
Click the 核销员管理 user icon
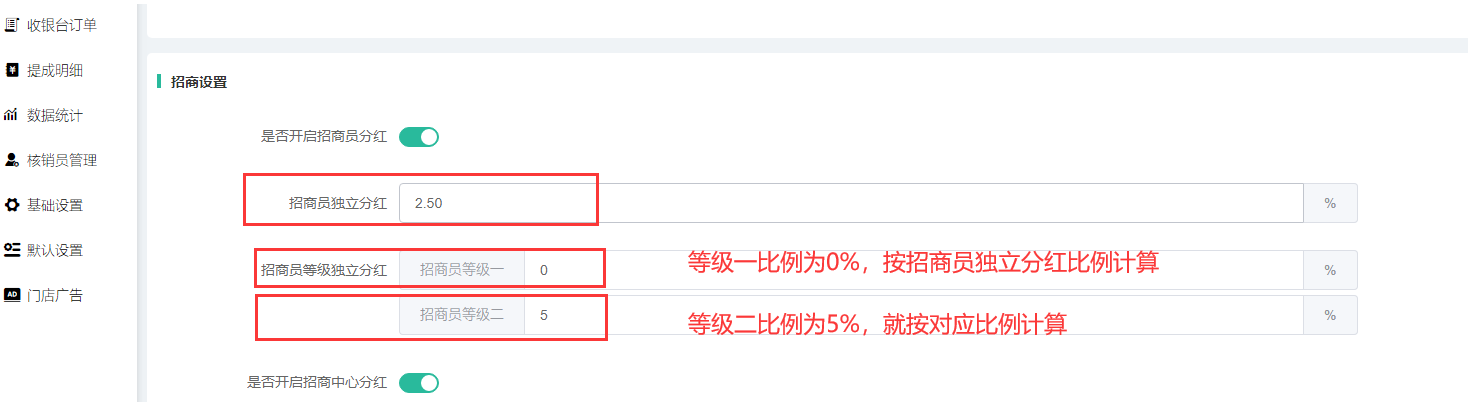12,160
